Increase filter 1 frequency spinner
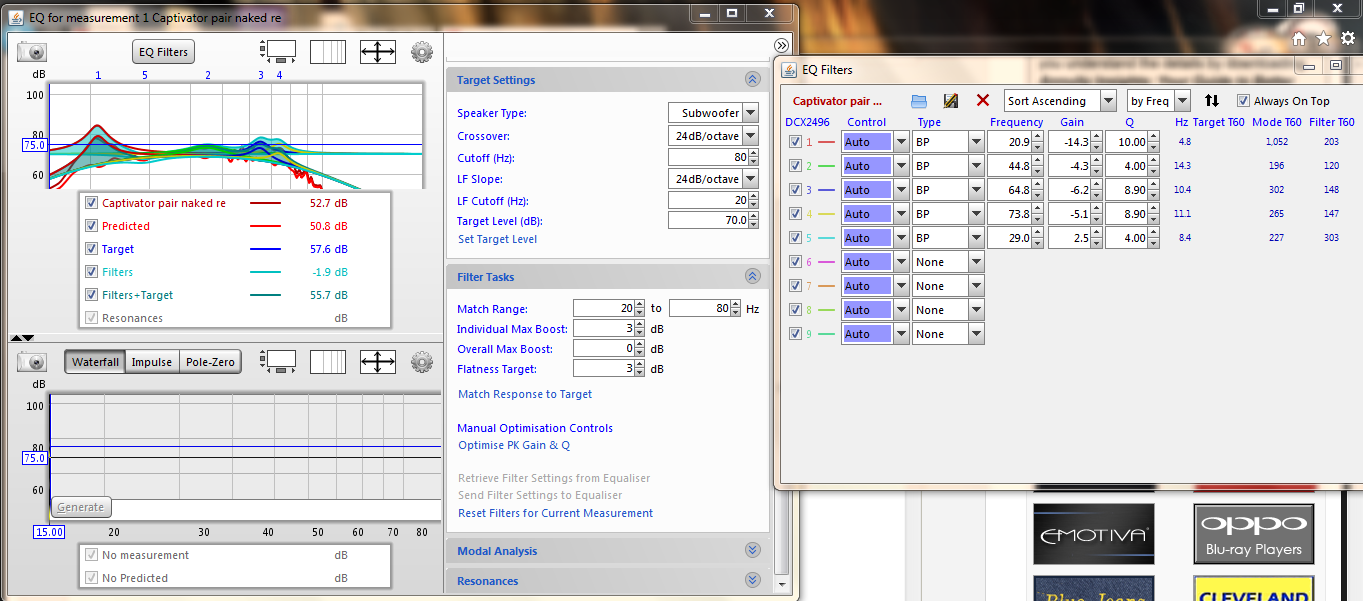The width and height of the screenshot is (1363, 601). point(1039,137)
